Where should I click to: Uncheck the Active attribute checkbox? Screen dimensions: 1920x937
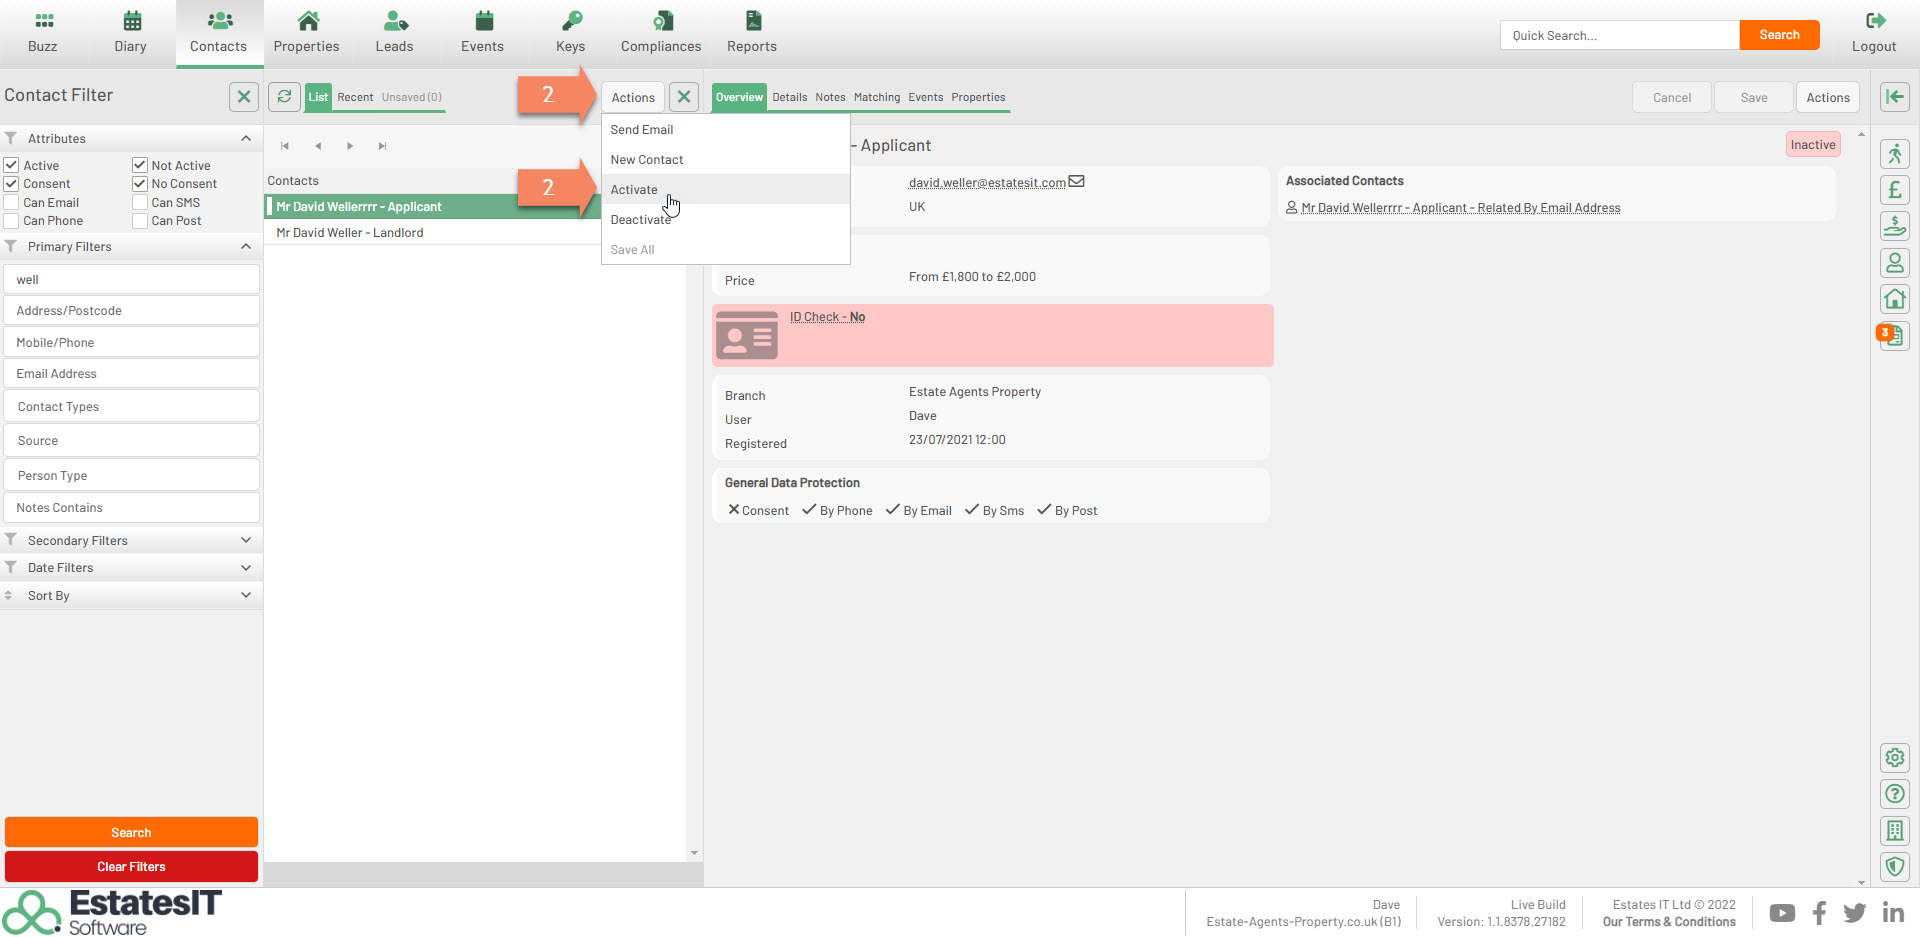tap(12, 165)
